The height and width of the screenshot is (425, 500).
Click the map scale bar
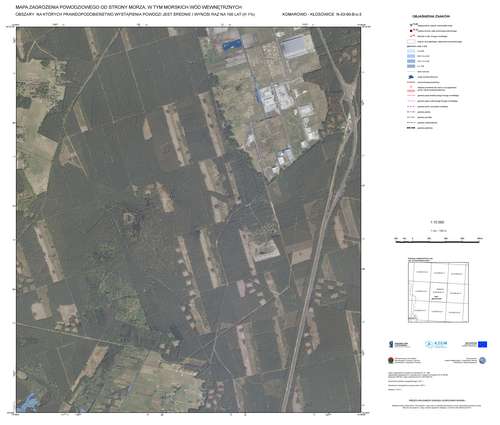[x=438, y=241]
